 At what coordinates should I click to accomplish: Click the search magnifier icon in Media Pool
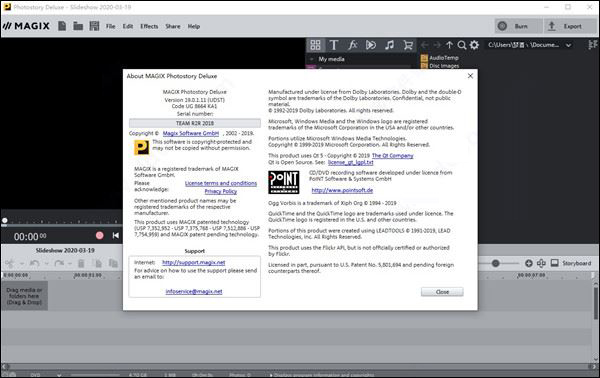pos(462,45)
